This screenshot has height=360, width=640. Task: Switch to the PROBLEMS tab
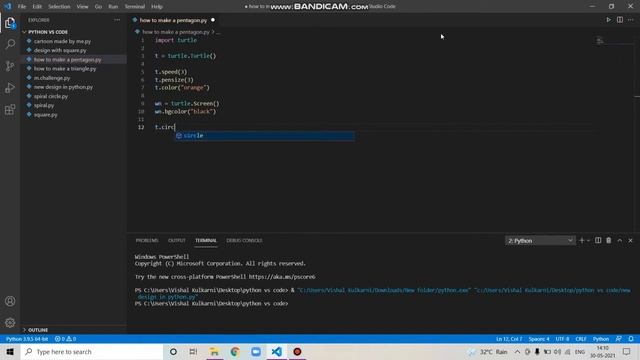[x=147, y=240]
